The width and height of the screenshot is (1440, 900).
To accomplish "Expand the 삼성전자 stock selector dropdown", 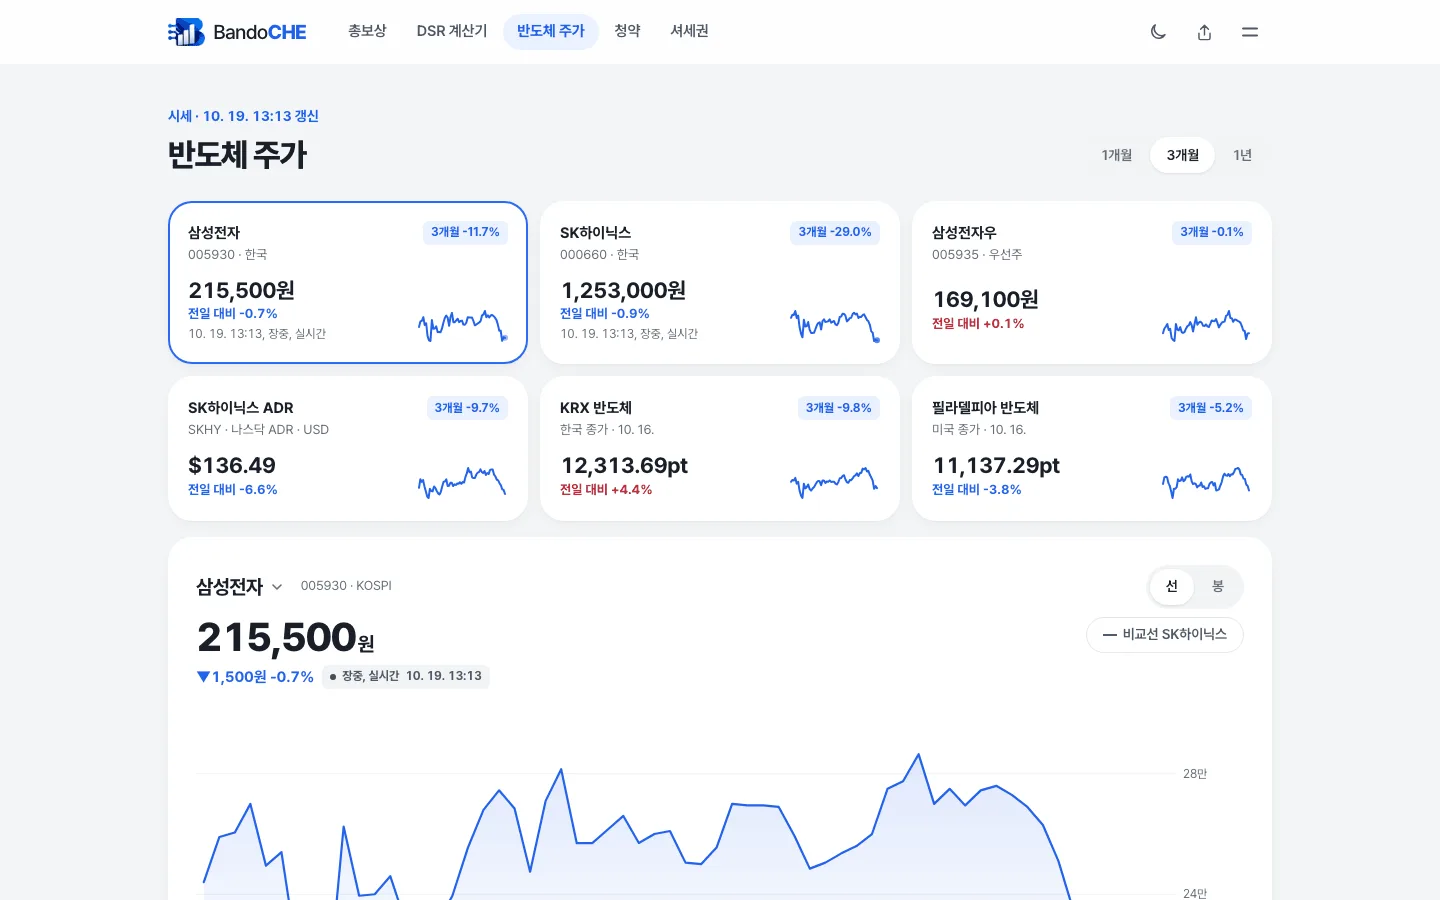I will [x=239, y=587].
